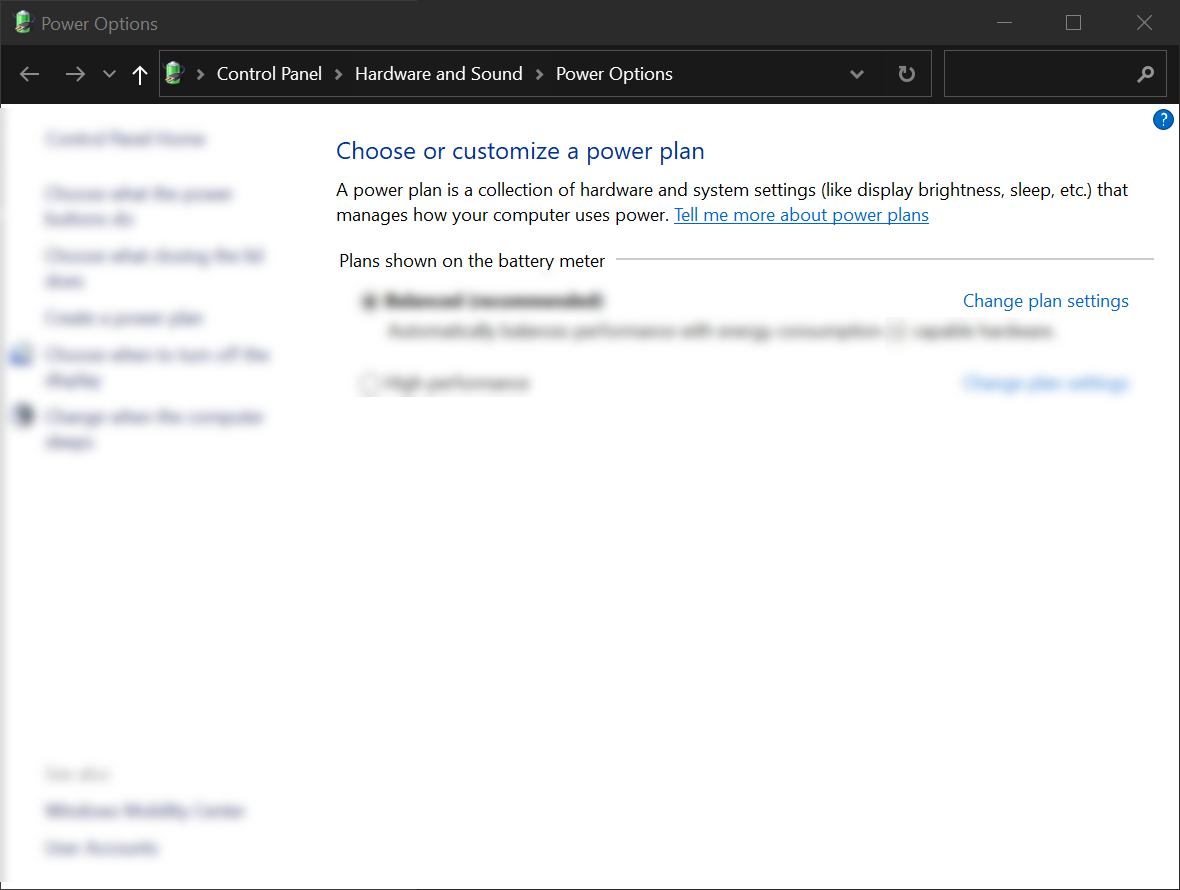
Task: Navigate to Hardware and Sound breadcrumb
Action: click(438, 74)
